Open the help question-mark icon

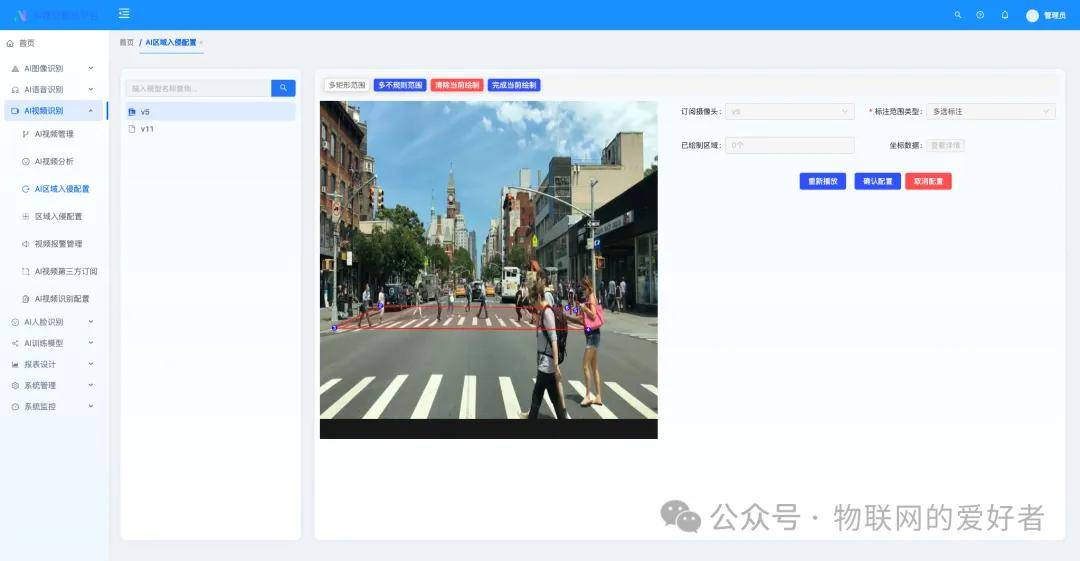pyautogui.click(x=980, y=14)
